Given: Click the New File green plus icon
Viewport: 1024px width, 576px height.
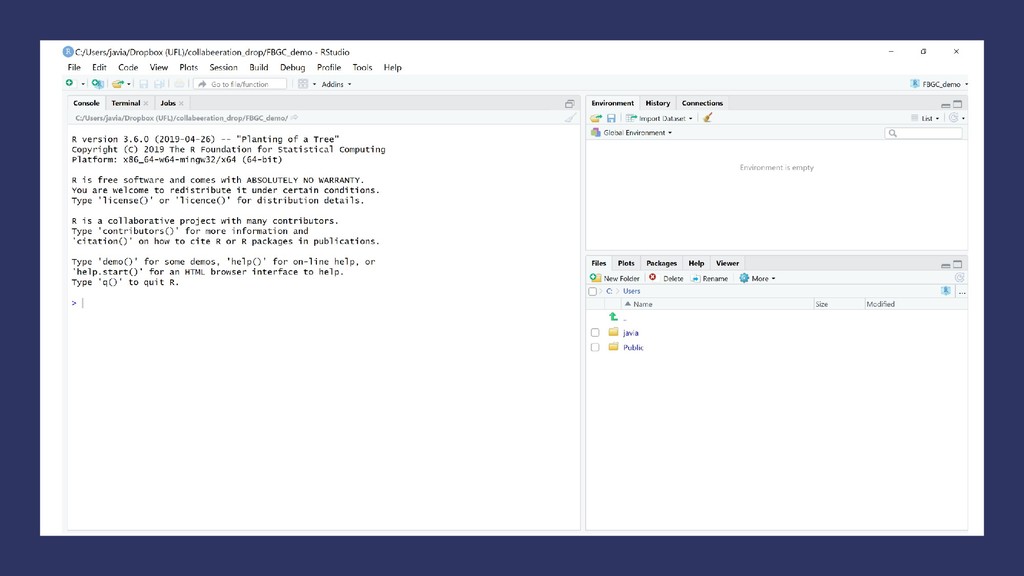Looking at the screenshot, I should click(x=69, y=84).
